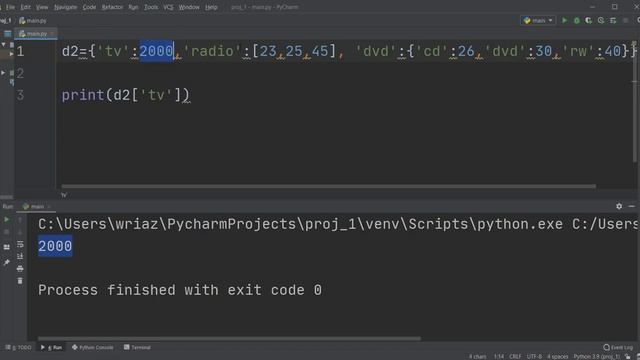
Task: Click the Up the Stack Trace arrow
Action: point(20,220)
